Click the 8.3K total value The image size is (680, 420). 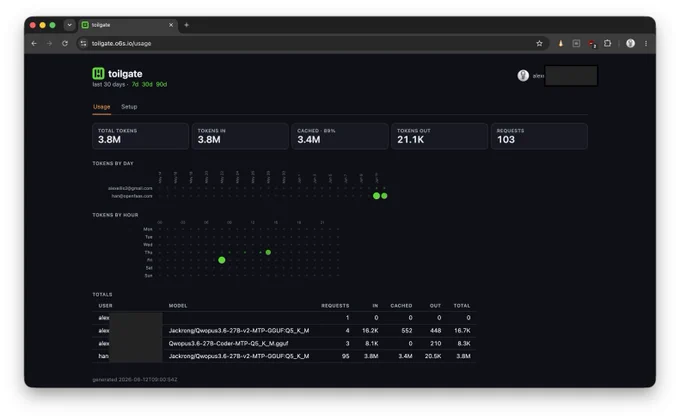[464, 344]
